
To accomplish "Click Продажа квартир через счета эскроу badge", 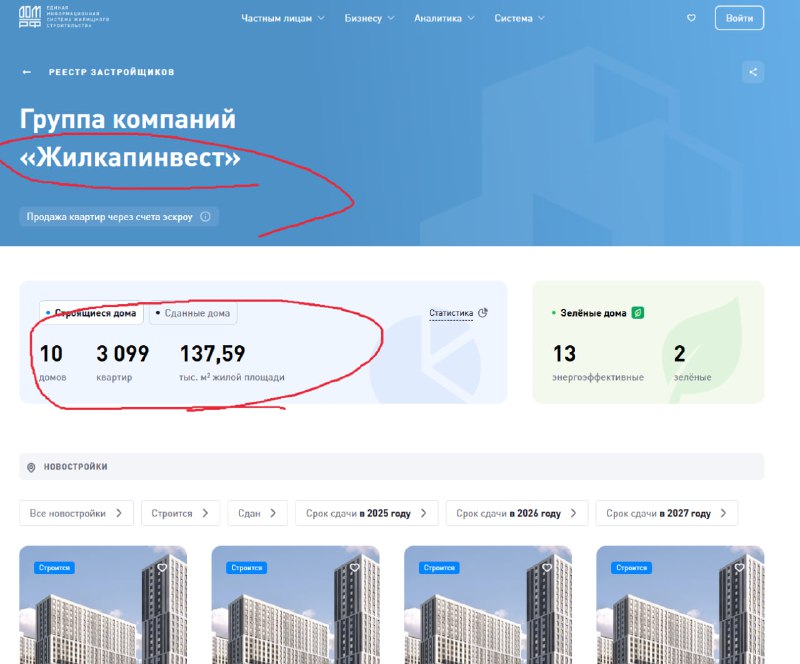I will tap(119, 216).
